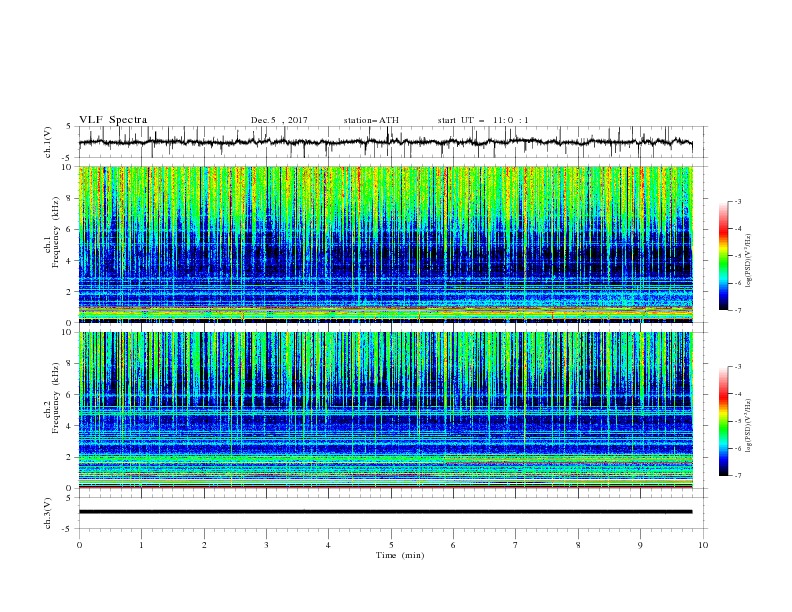Click the '-5' label on ch.2 colorbar
Screen dimensions: 792x612
click(738, 421)
